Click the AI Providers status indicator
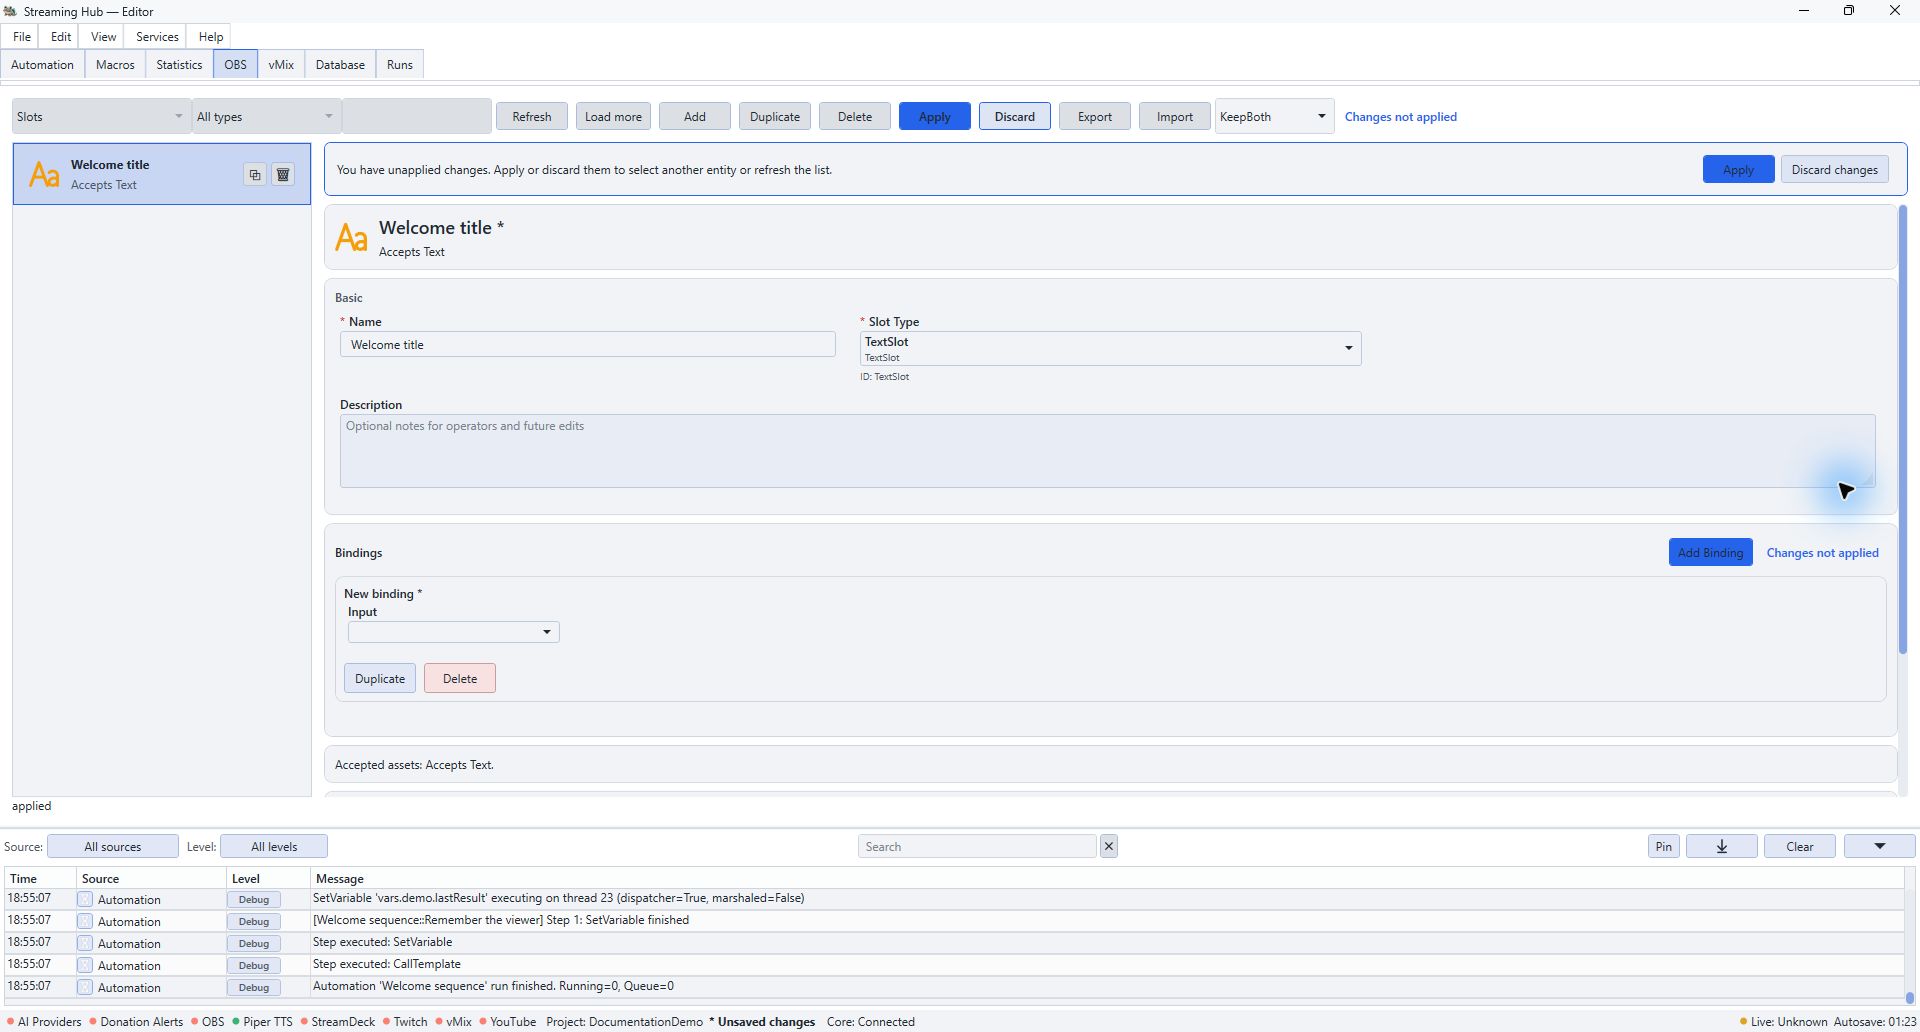1920x1032 pixels. pyautogui.click(x=44, y=1022)
